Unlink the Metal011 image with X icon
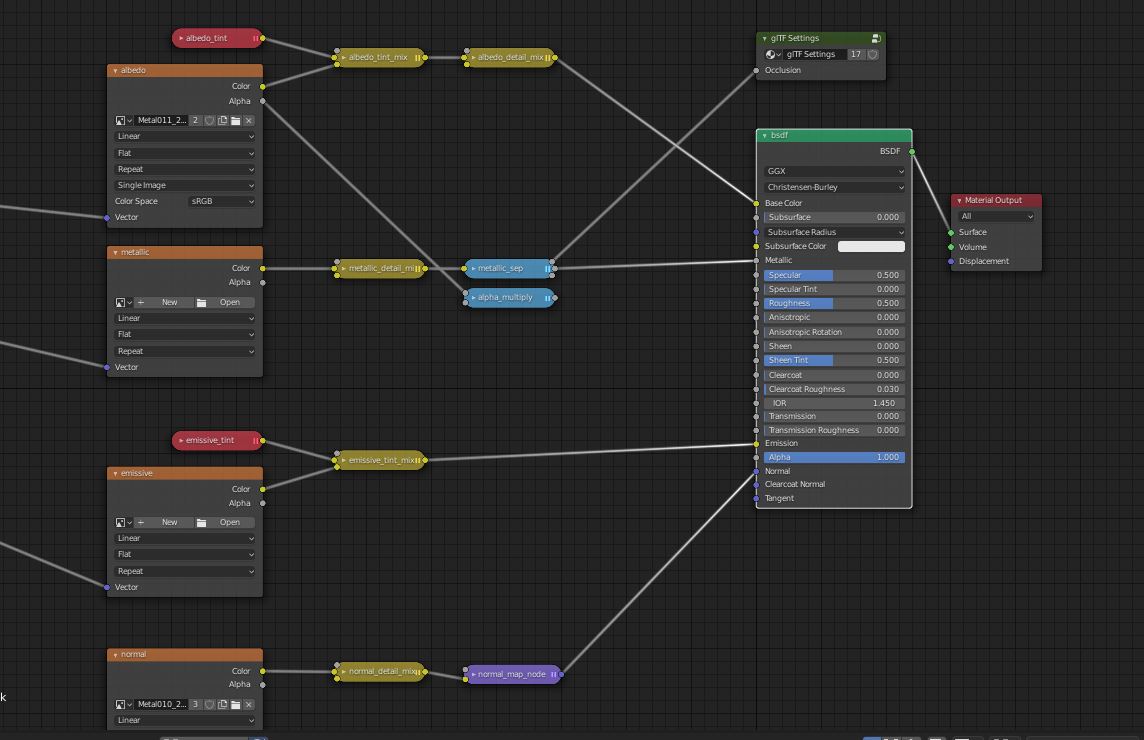Screen dimensions: 1144x740 (x=249, y=120)
